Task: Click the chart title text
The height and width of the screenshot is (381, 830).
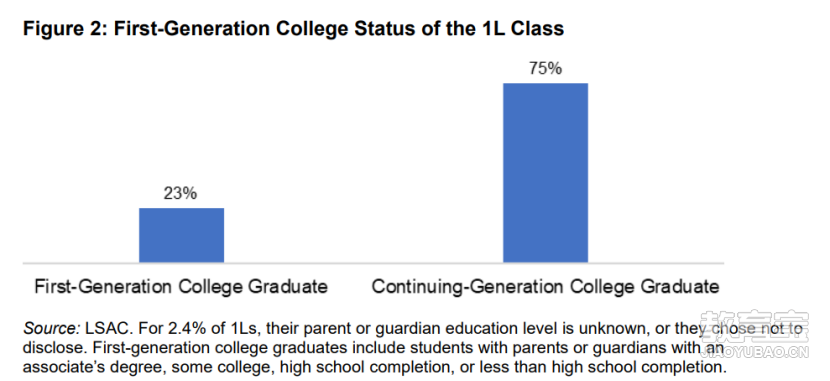Action: (294, 29)
